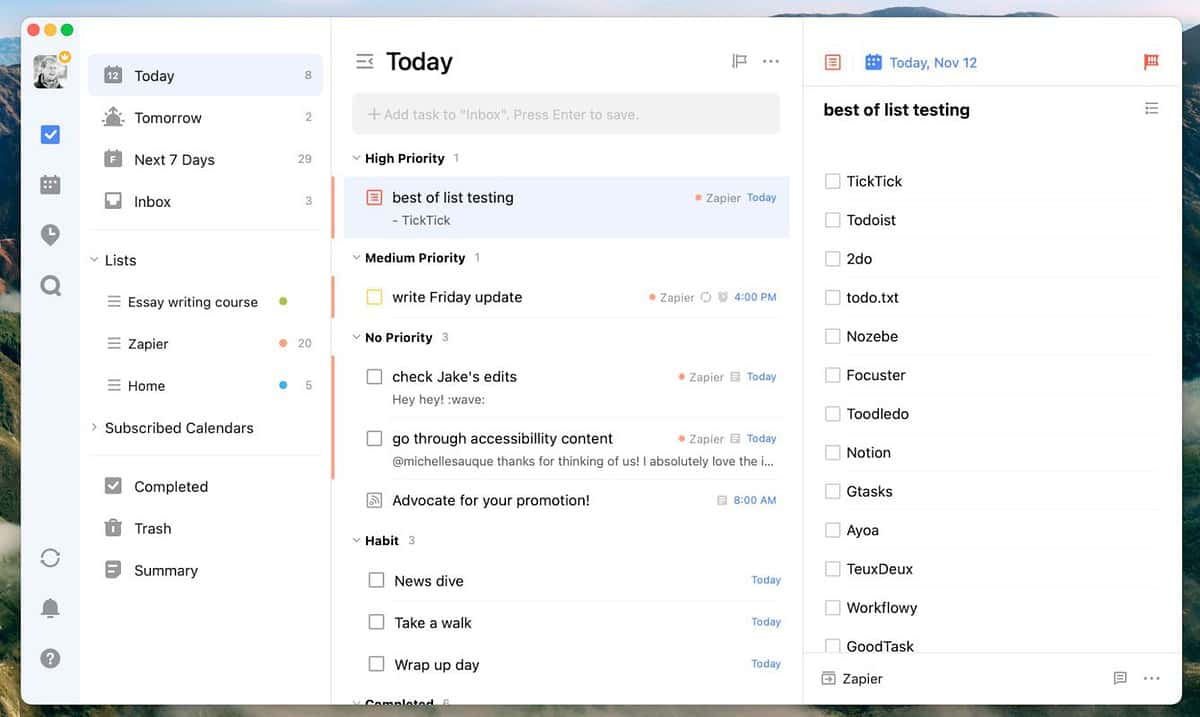1200x717 pixels.
Task: Open Notifications bell icon
Action: tap(50, 608)
